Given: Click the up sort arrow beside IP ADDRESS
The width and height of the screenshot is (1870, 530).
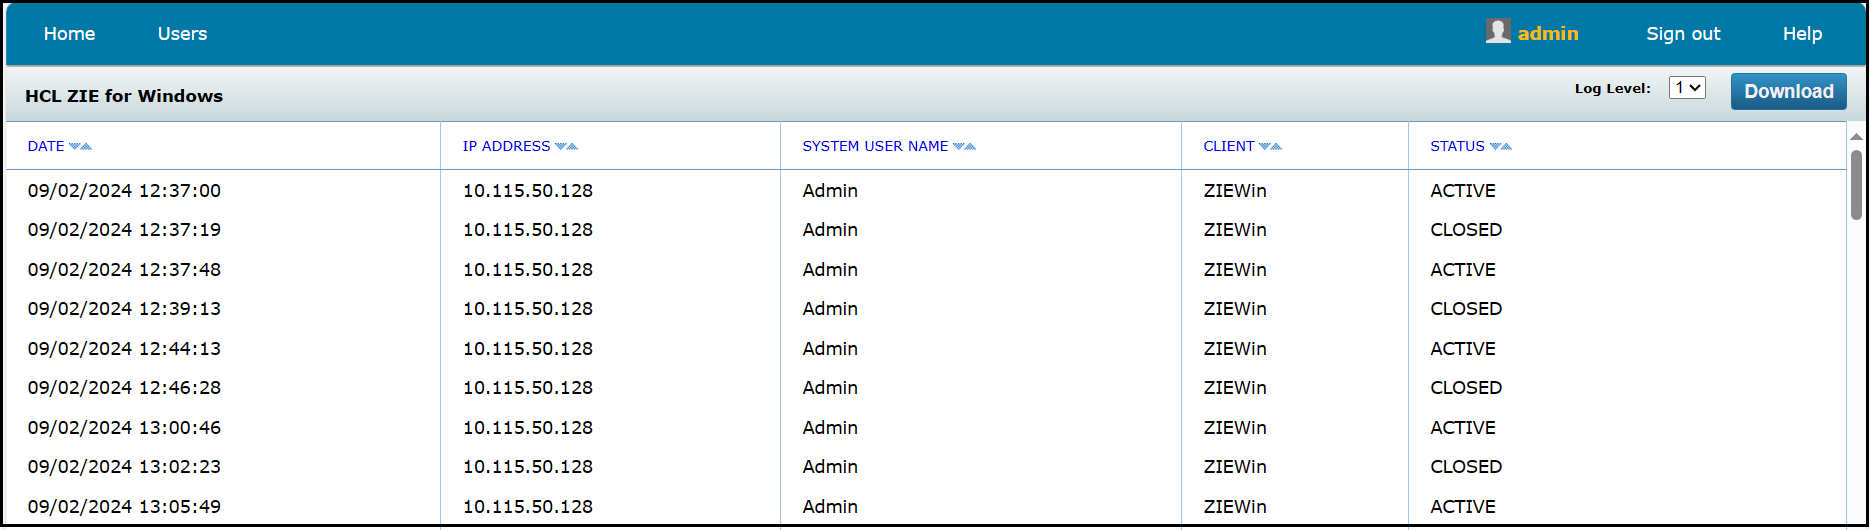Looking at the screenshot, I should point(573,147).
